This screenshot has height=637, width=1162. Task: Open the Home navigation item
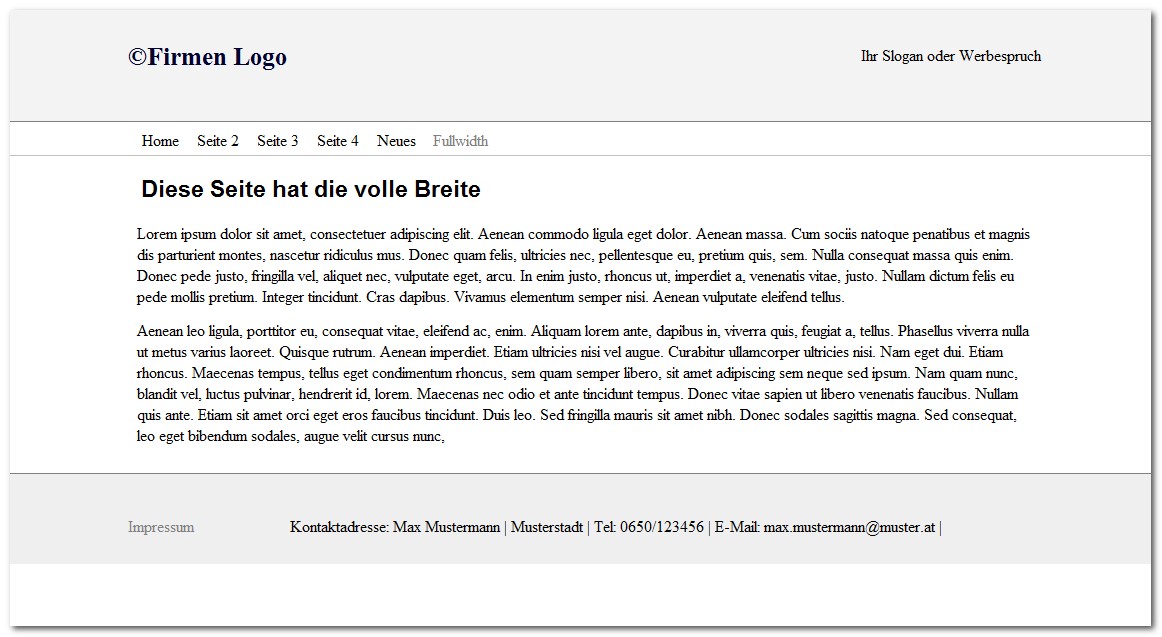click(160, 141)
